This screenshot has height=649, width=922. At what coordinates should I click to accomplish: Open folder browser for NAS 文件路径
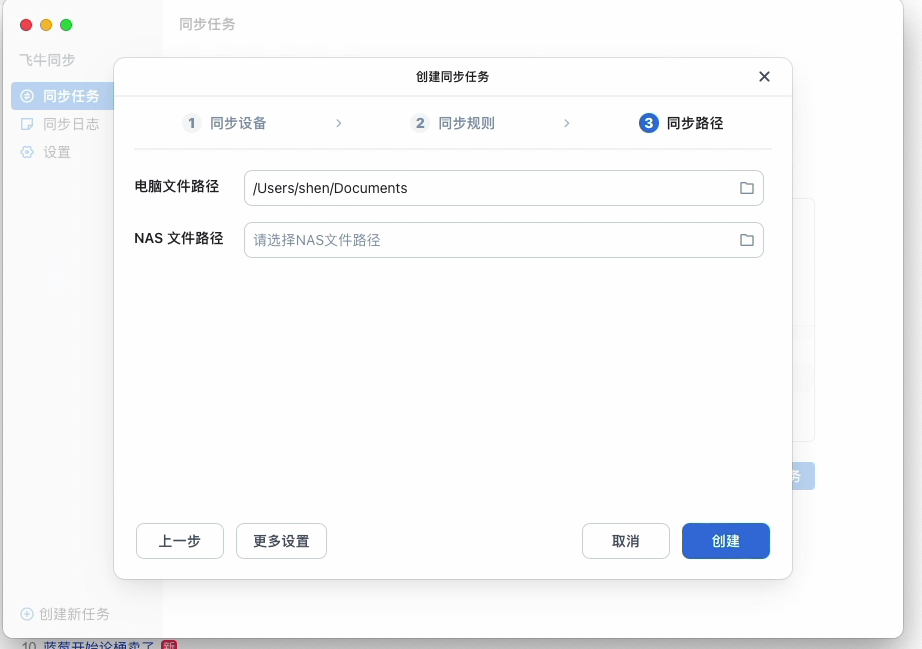(x=746, y=240)
